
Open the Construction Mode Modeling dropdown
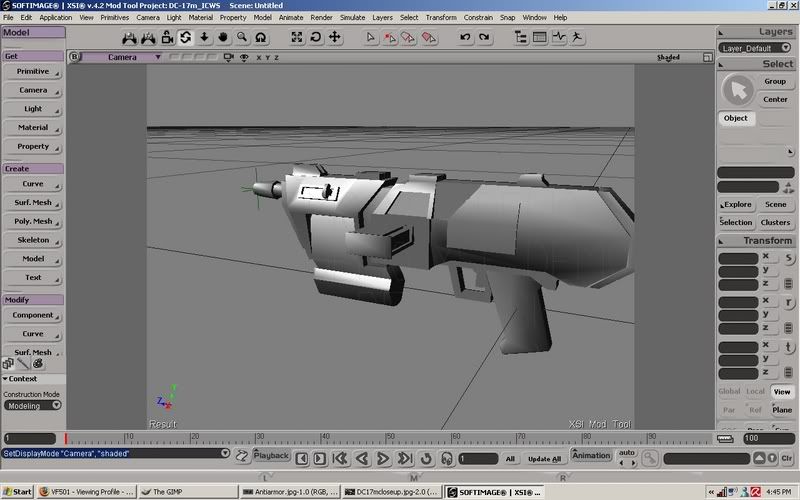click(33, 406)
